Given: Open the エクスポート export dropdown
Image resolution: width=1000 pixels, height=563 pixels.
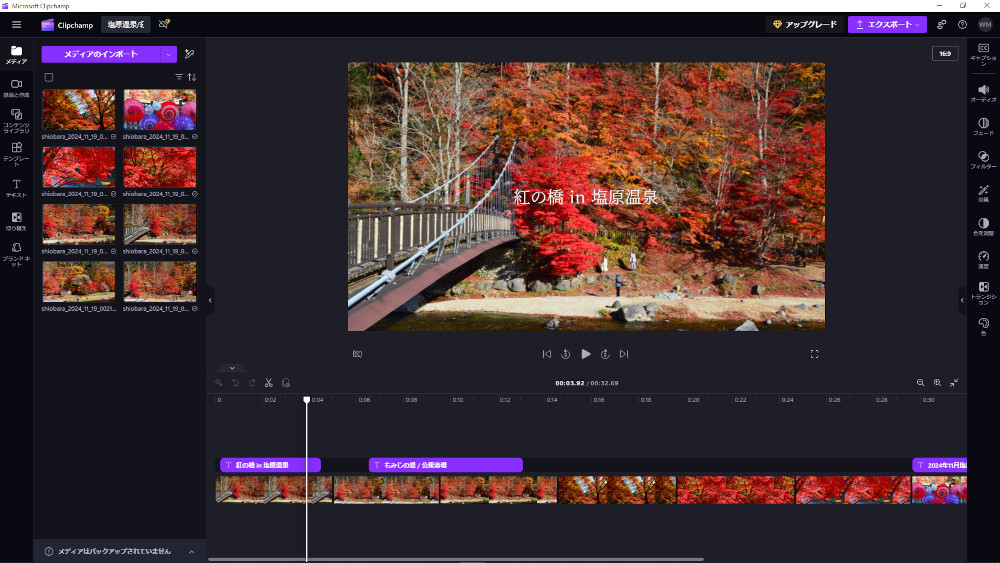Looking at the screenshot, I should click(886, 24).
